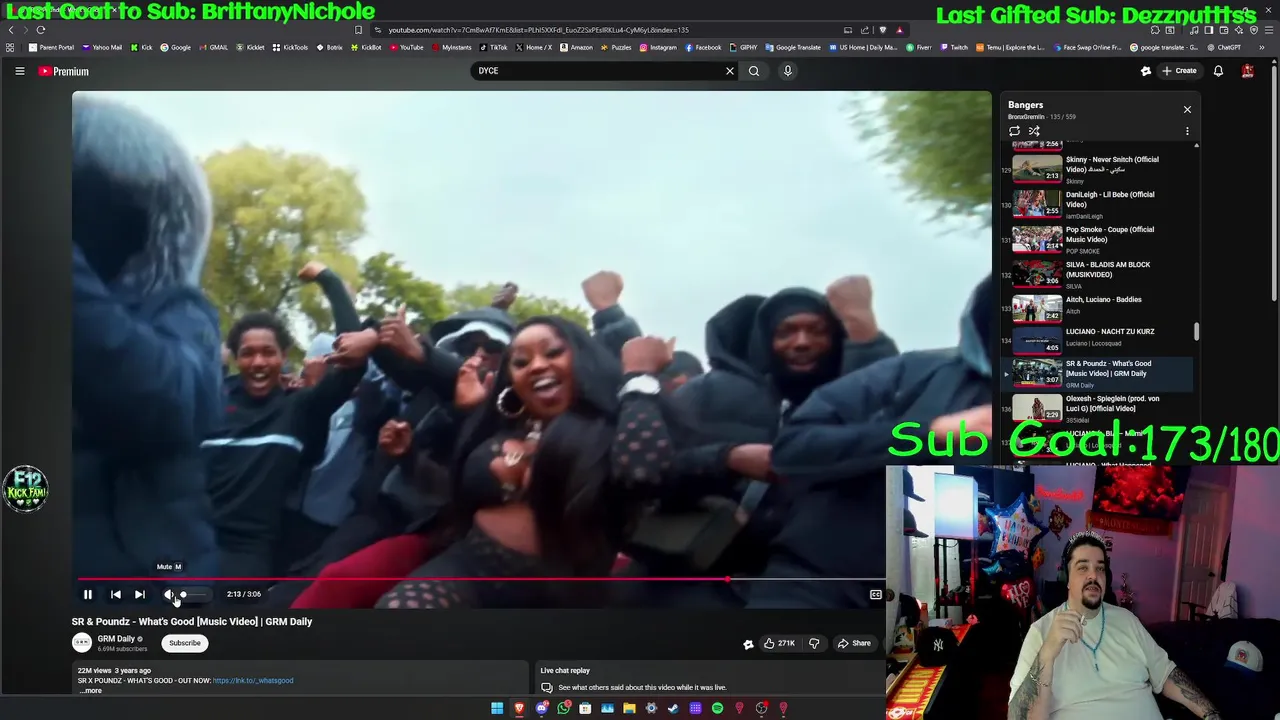Open the Instagram bookmark

(658, 47)
